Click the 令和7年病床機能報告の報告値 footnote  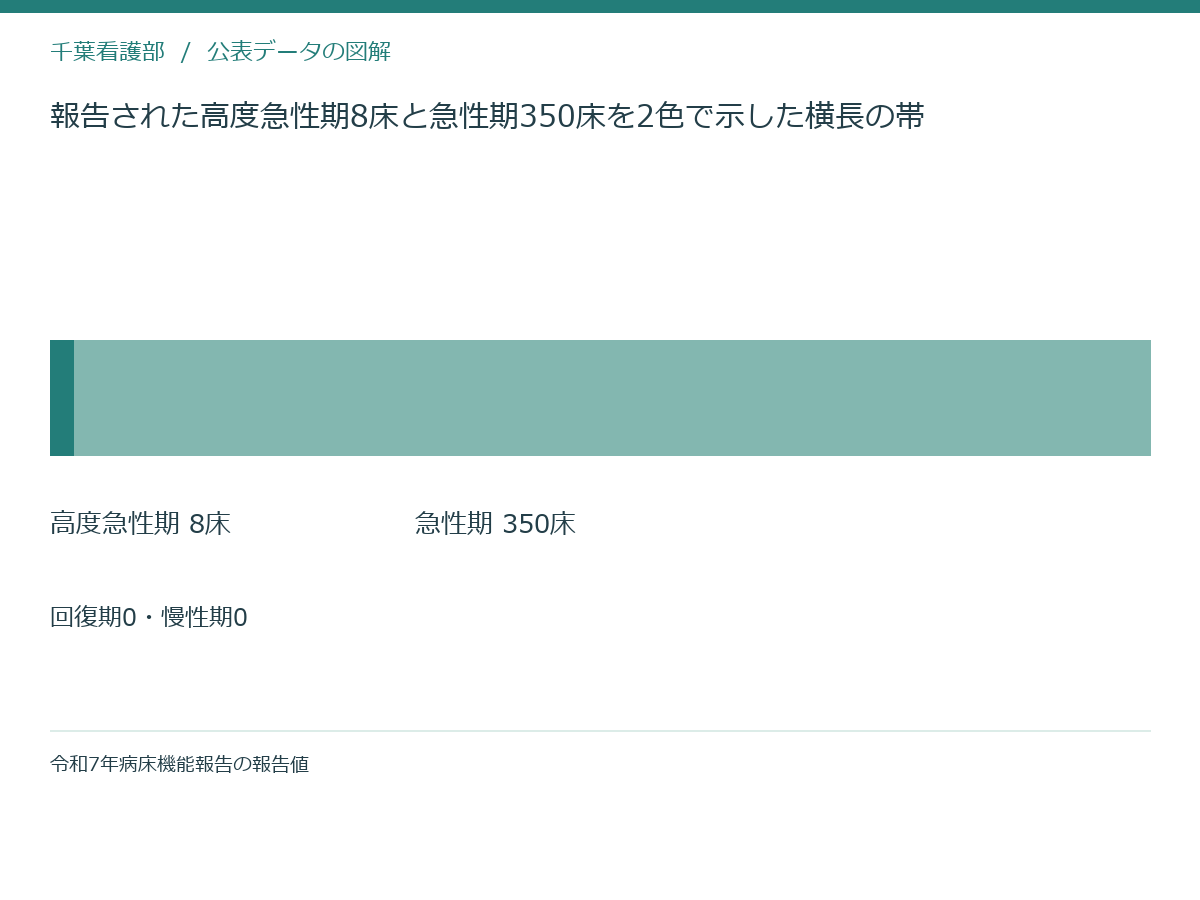click(179, 764)
